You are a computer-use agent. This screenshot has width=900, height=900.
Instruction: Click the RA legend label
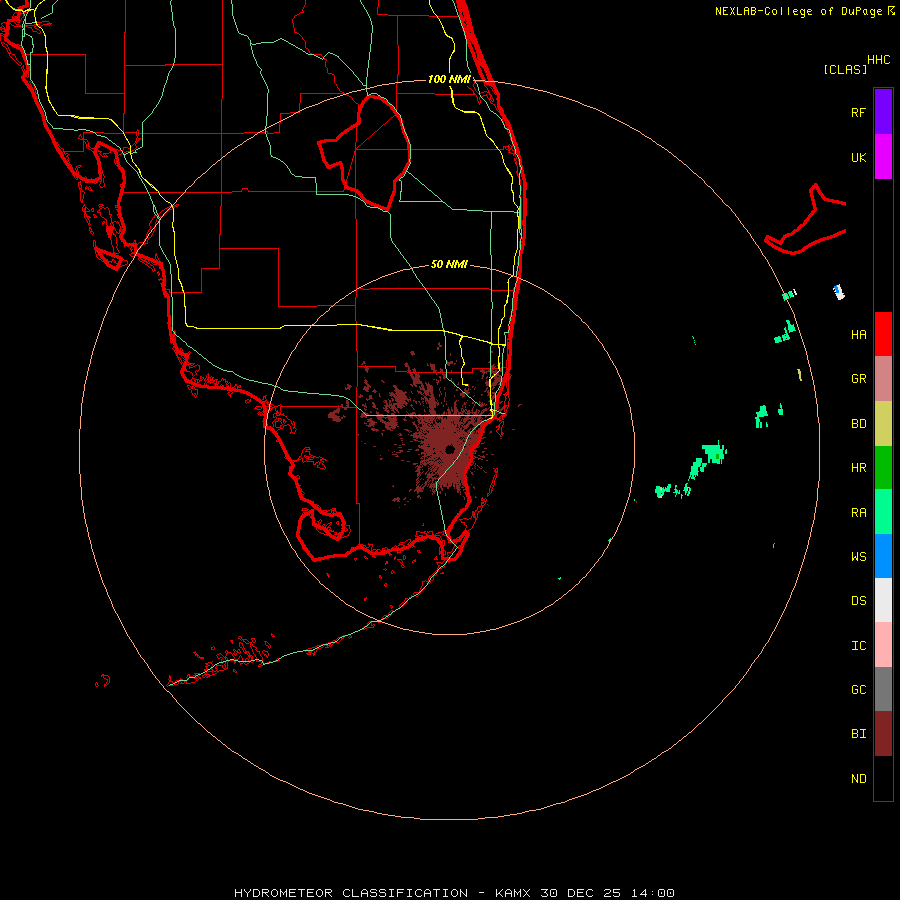point(858,512)
